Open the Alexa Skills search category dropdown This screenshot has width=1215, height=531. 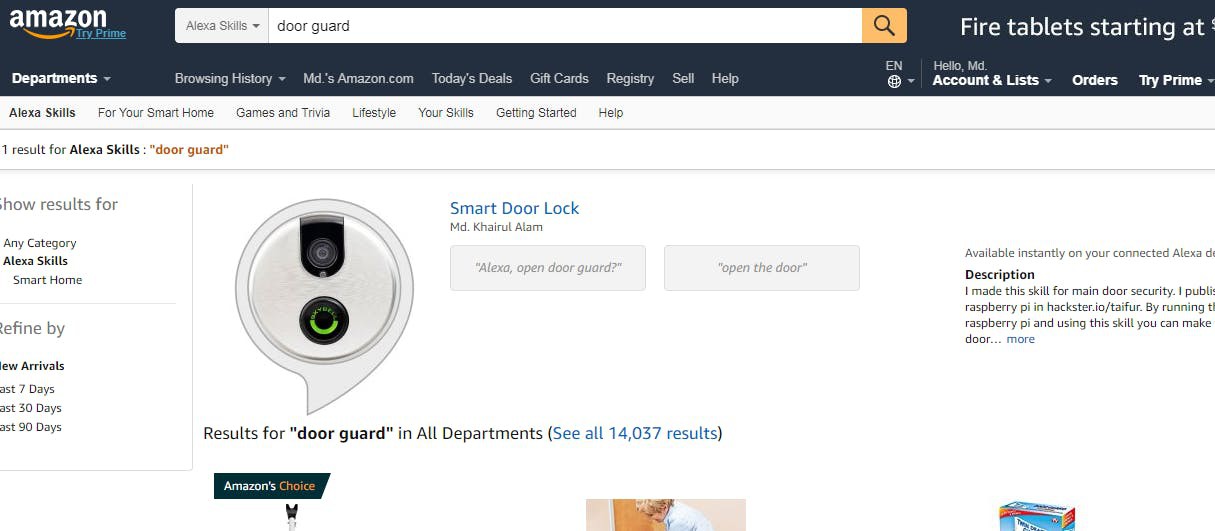[x=222, y=26]
